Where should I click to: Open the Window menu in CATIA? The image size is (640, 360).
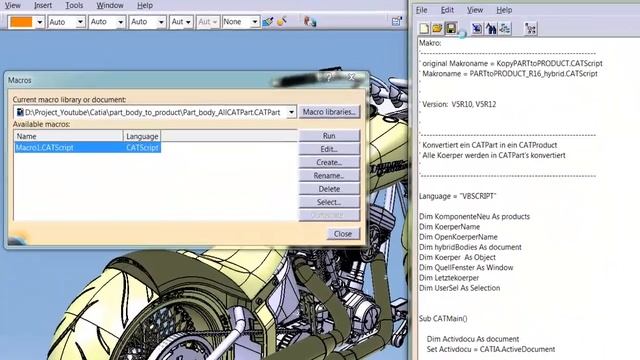[110, 5]
